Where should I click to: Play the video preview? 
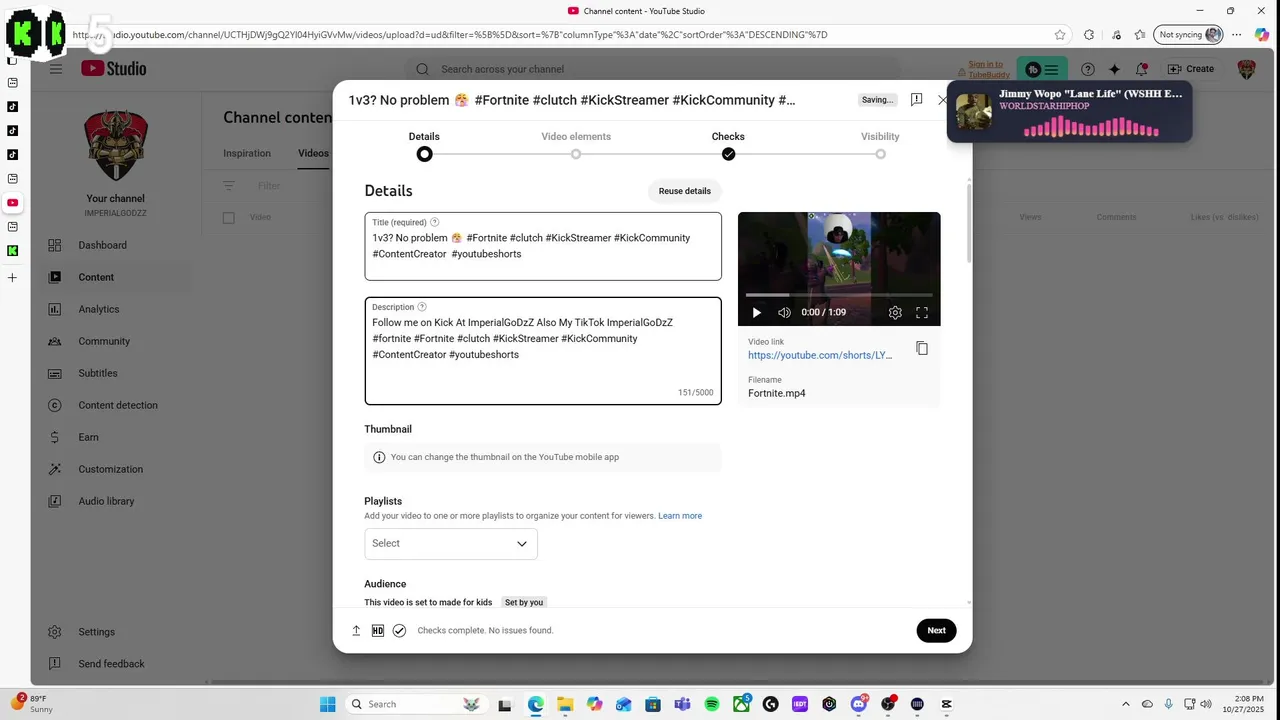756,313
